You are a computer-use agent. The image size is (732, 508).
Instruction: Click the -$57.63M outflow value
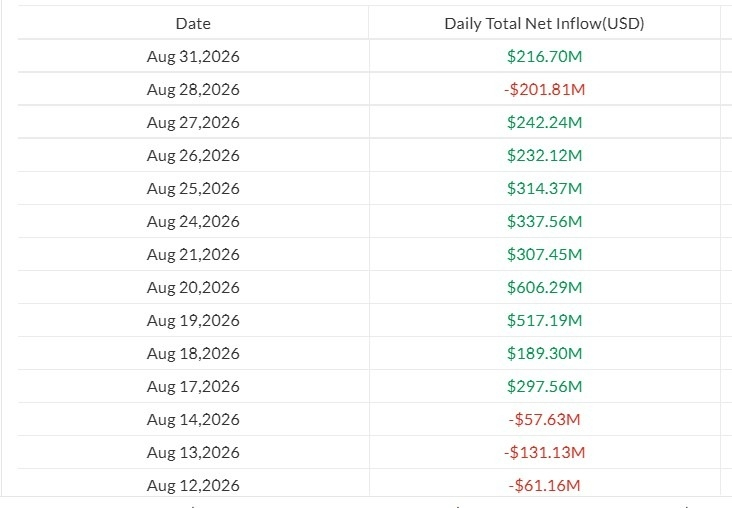pyautogui.click(x=544, y=420)
